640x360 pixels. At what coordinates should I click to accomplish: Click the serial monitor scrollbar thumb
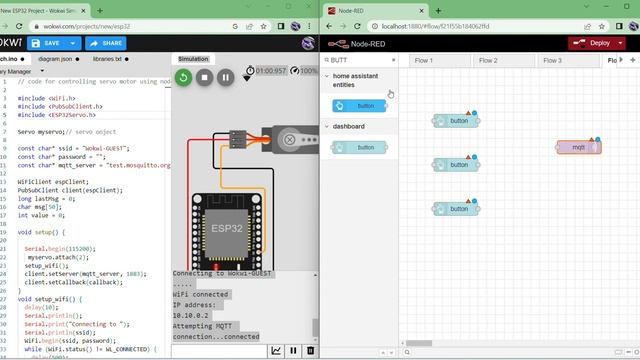coord(315,327)
